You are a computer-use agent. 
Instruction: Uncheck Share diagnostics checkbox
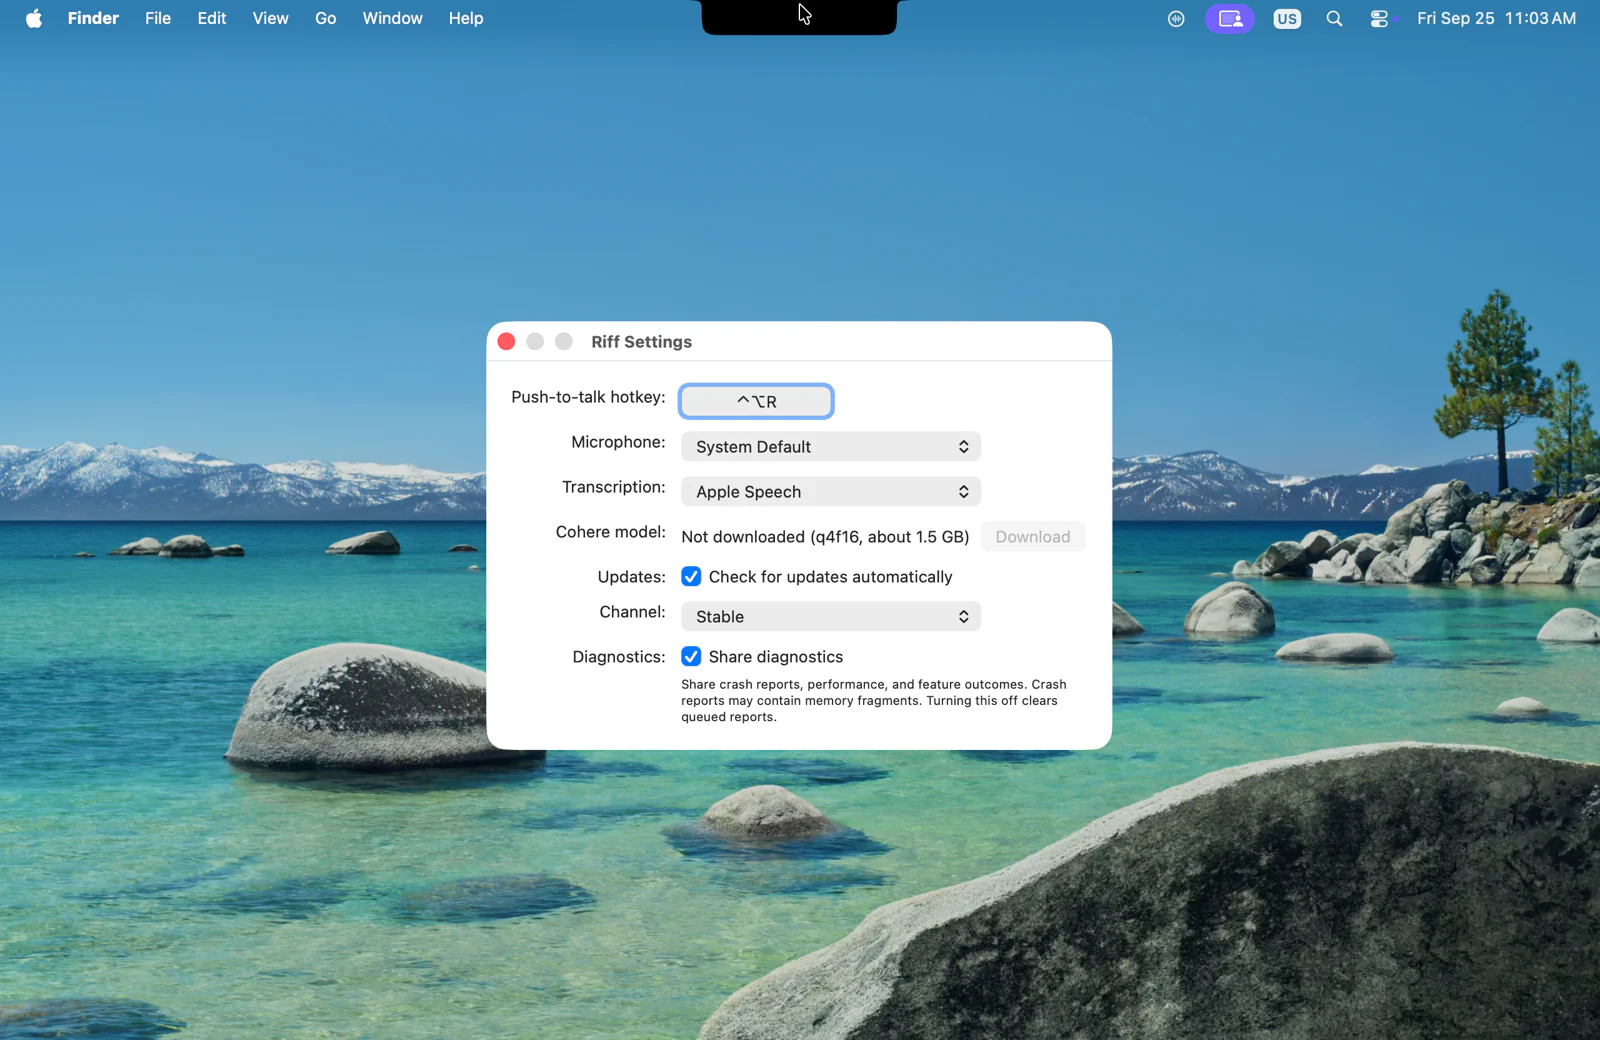[691, 656]
